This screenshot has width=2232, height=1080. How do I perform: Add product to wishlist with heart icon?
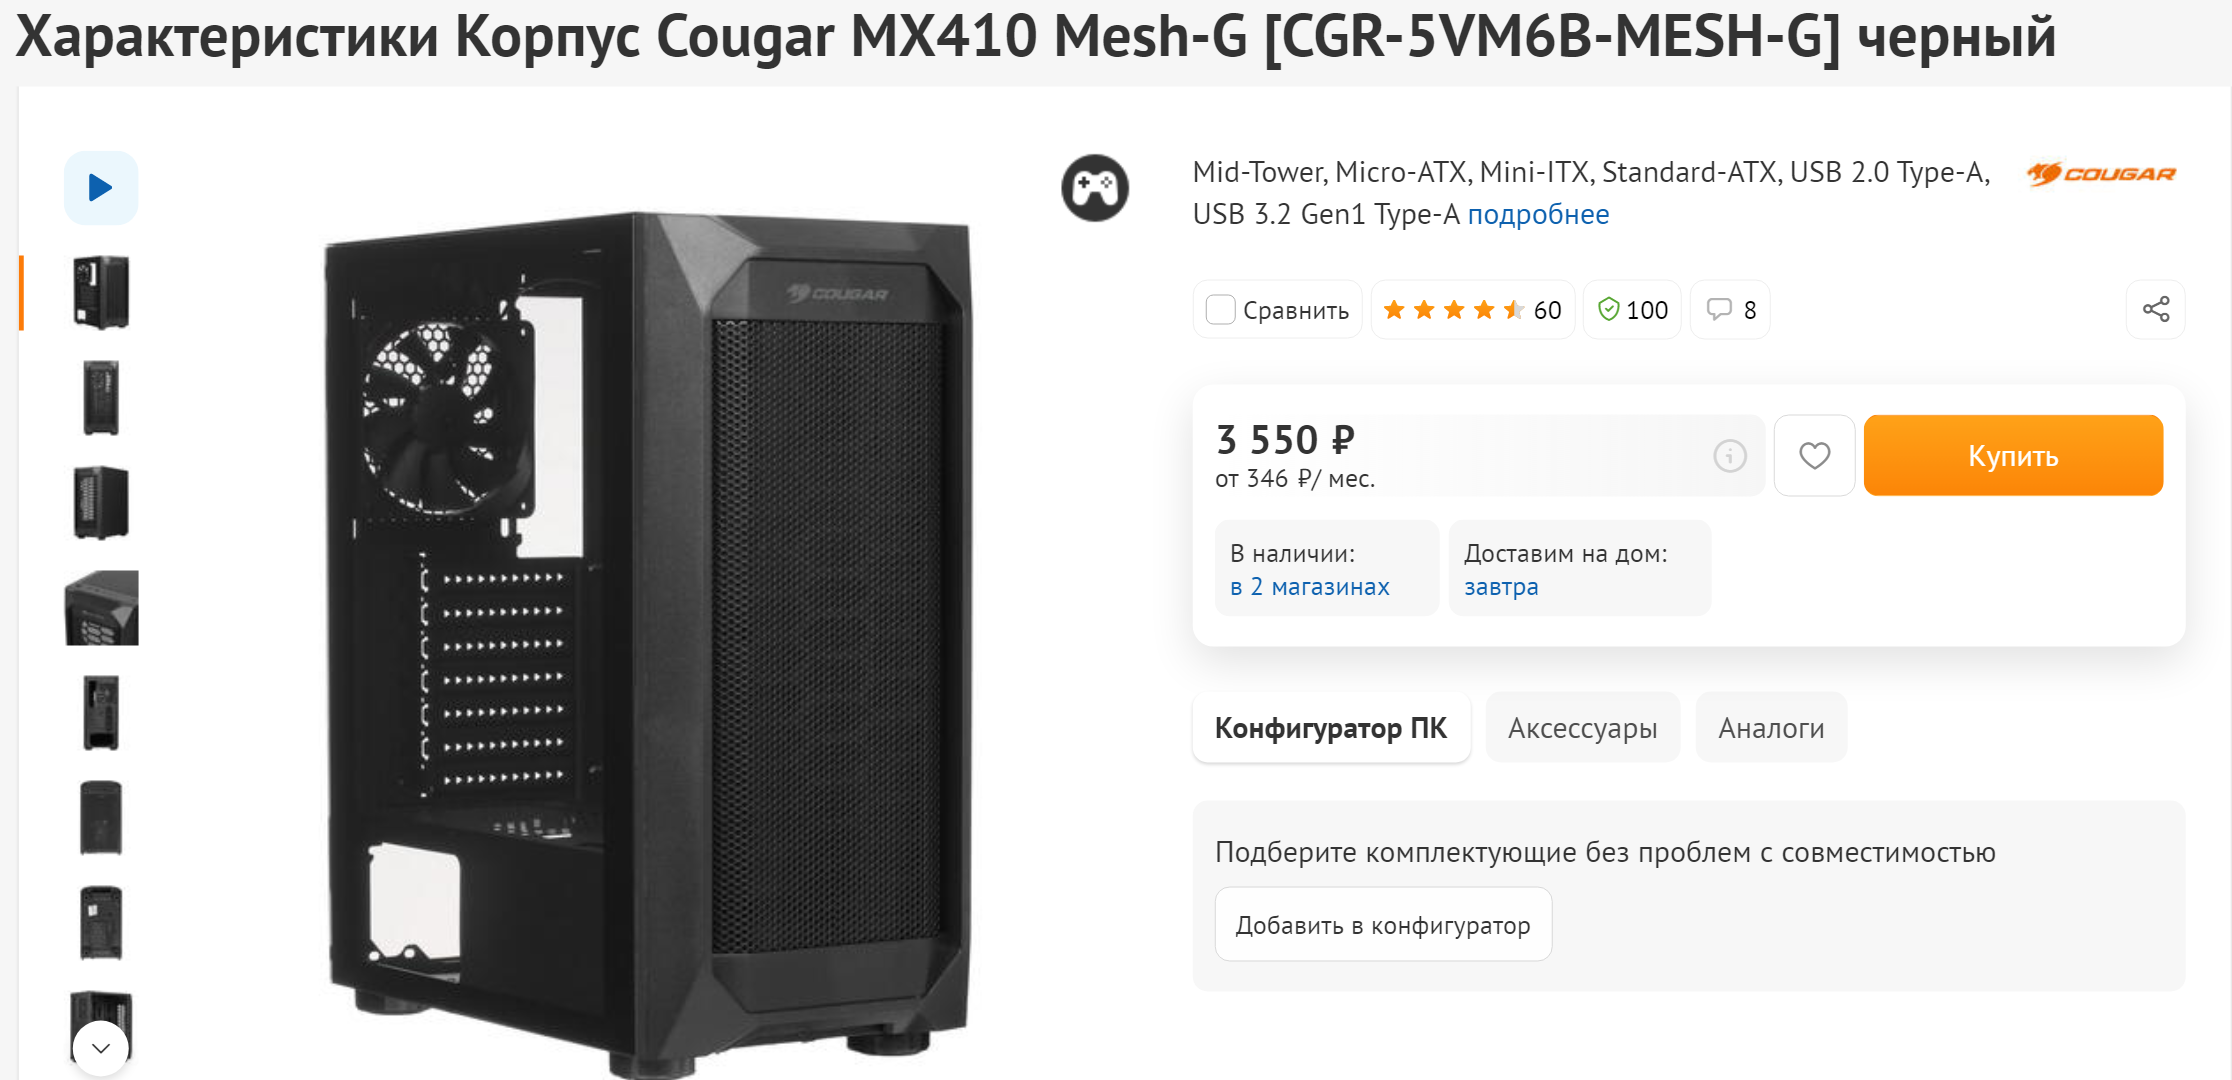tap(1814, 456)
